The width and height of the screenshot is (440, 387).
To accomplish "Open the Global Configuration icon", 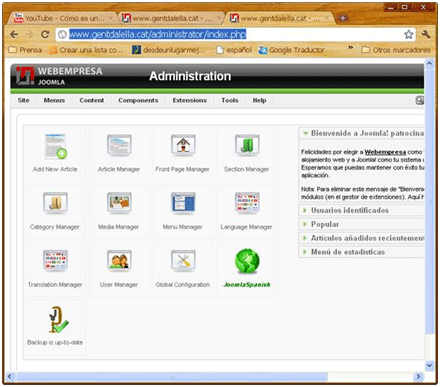I will (183, 261).
